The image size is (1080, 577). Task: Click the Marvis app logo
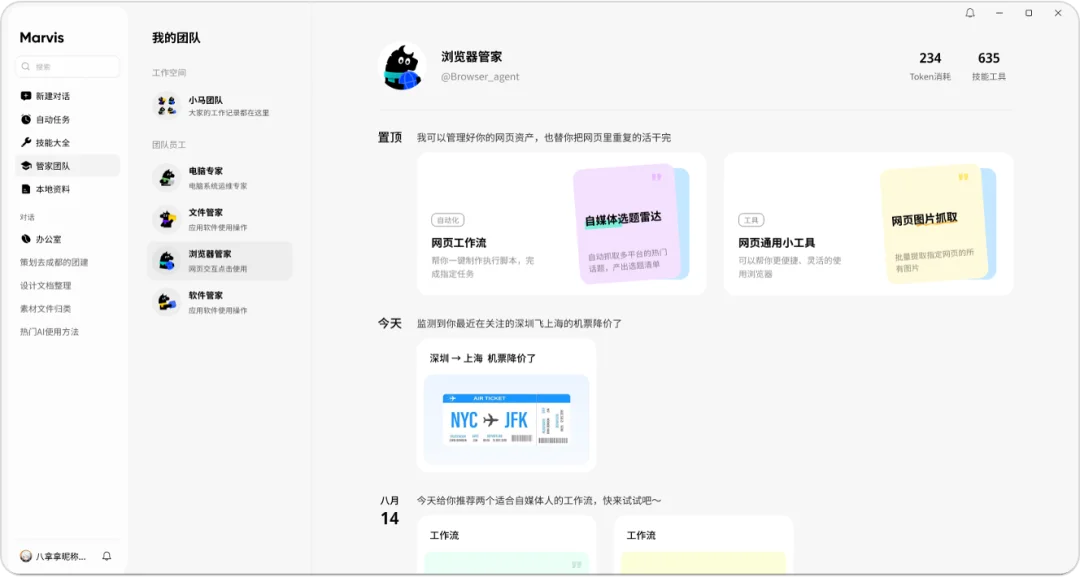41,38
